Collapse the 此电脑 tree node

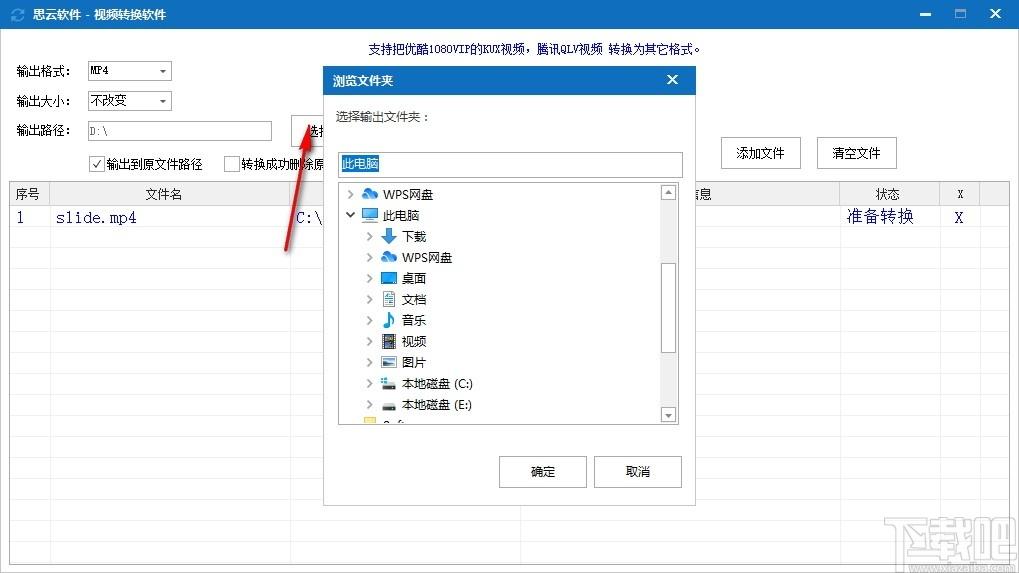(x=350, y=214)
